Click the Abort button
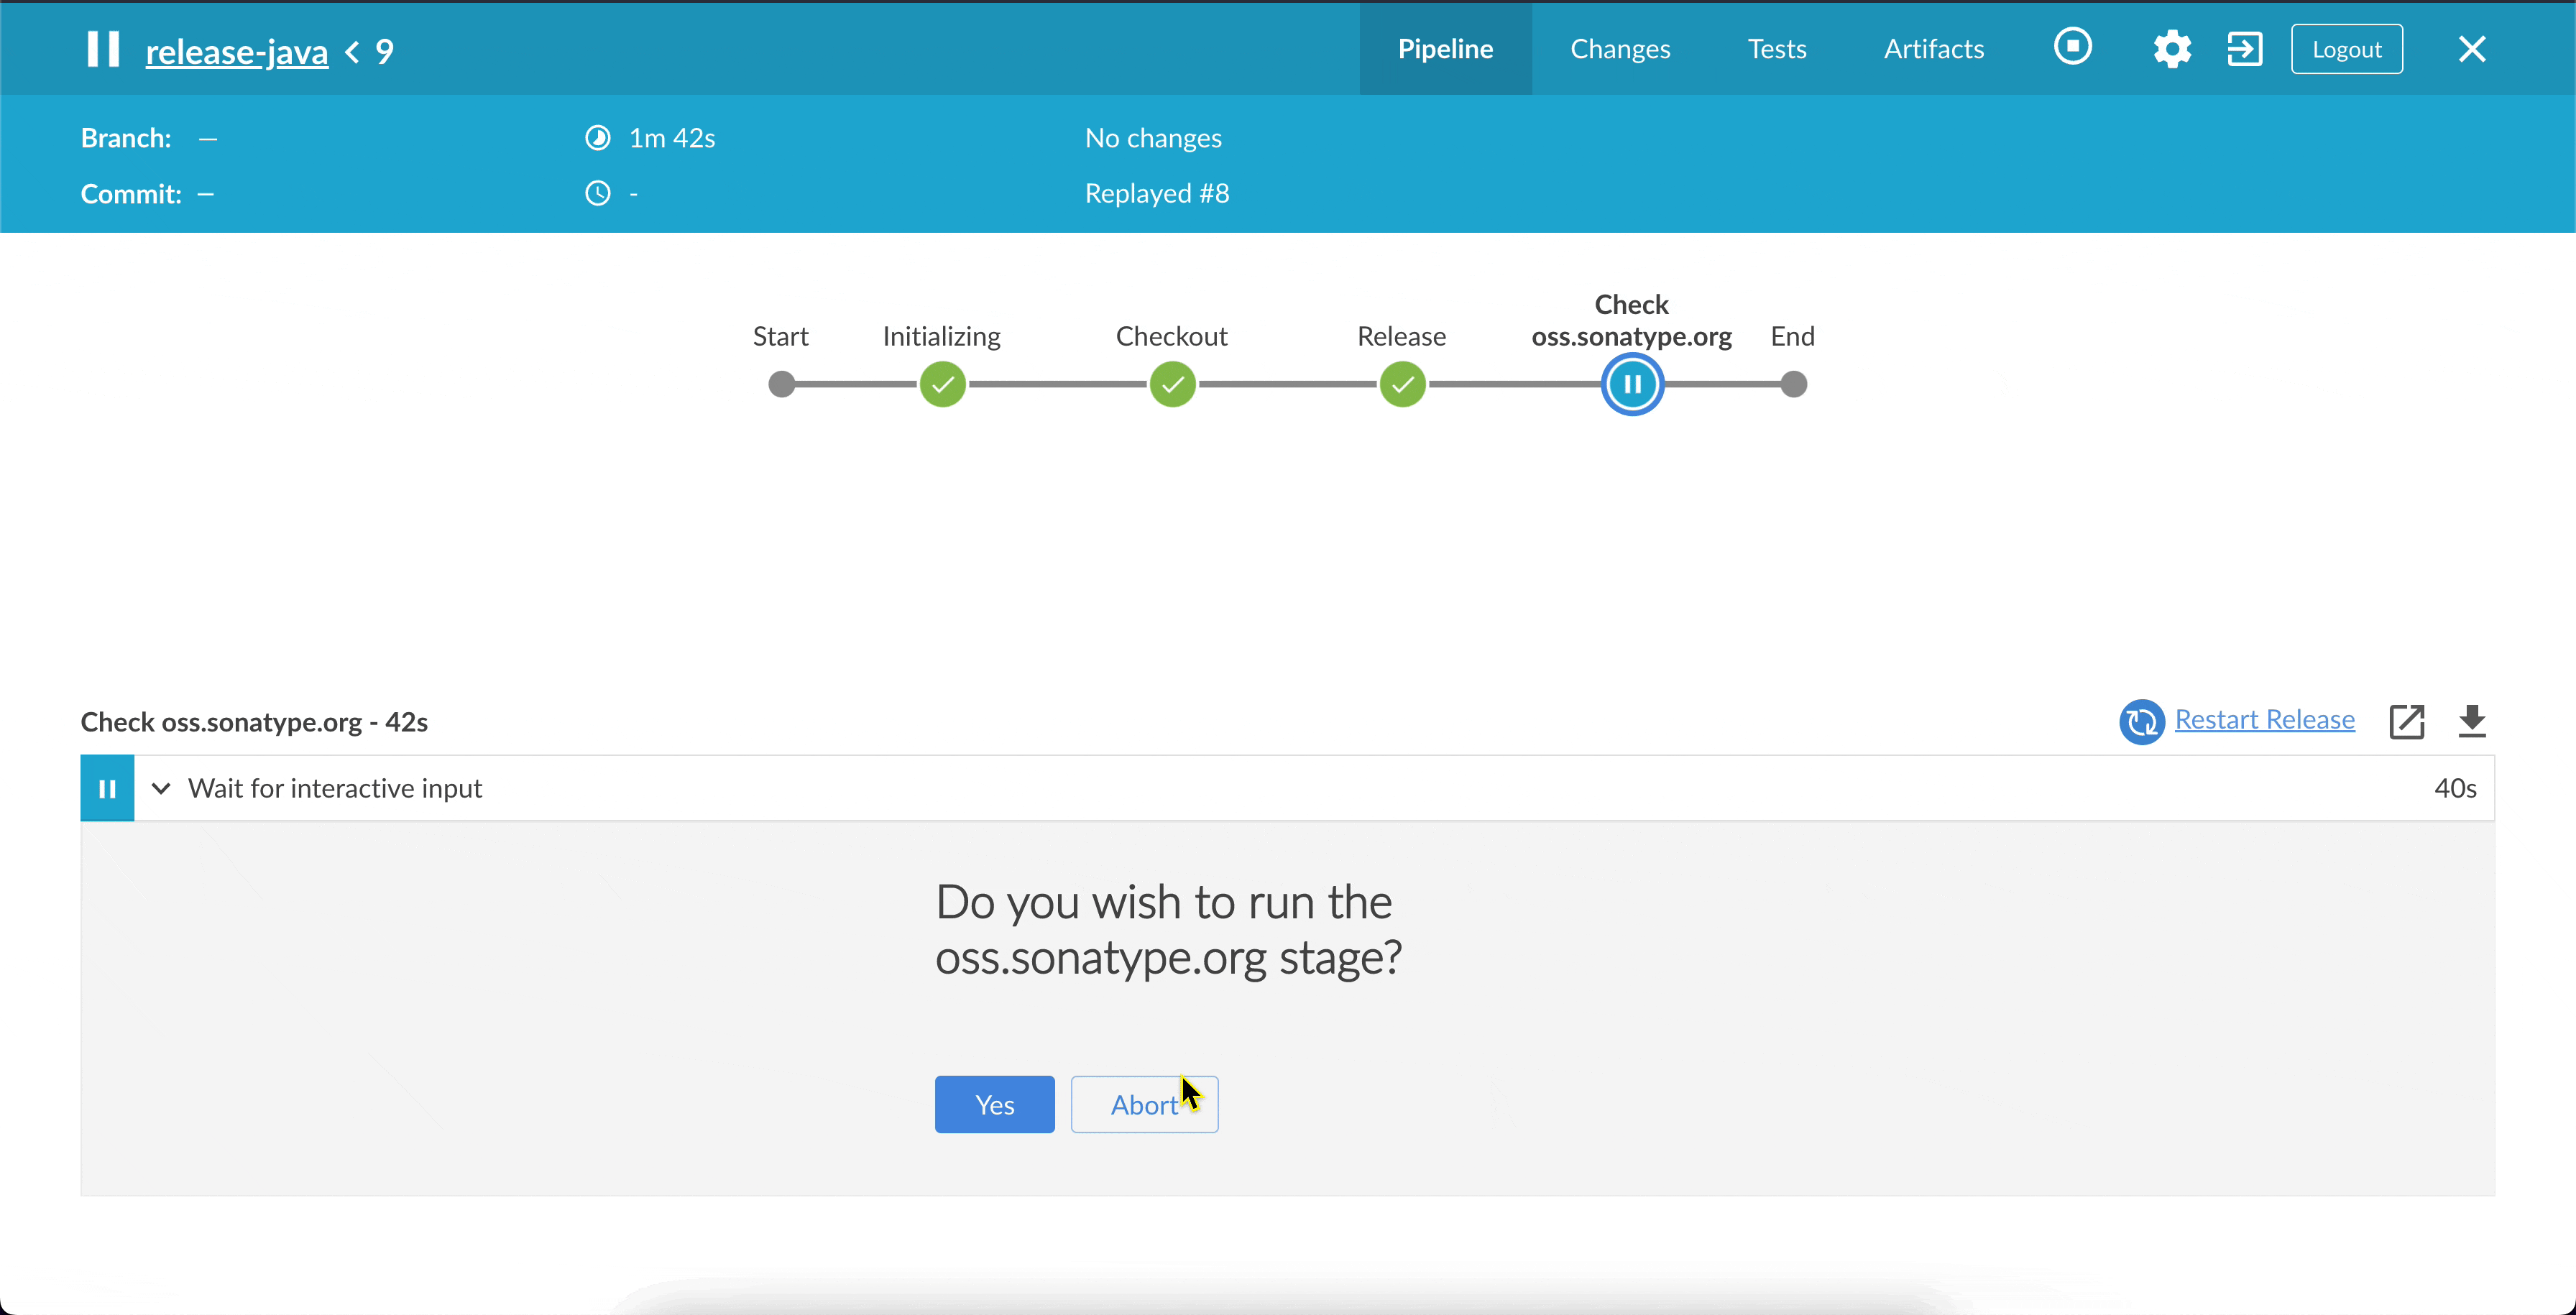 coord(1144,1105)
